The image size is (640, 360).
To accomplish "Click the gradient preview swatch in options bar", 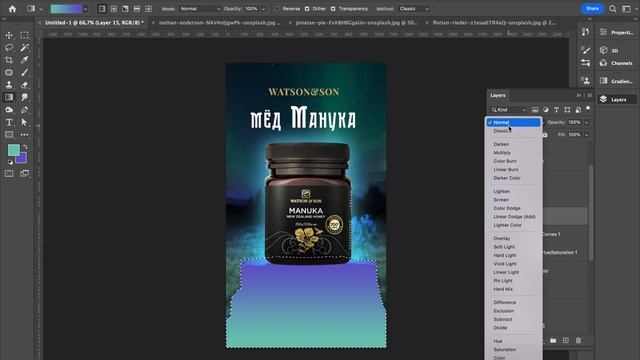I will (x=66, y=9).
